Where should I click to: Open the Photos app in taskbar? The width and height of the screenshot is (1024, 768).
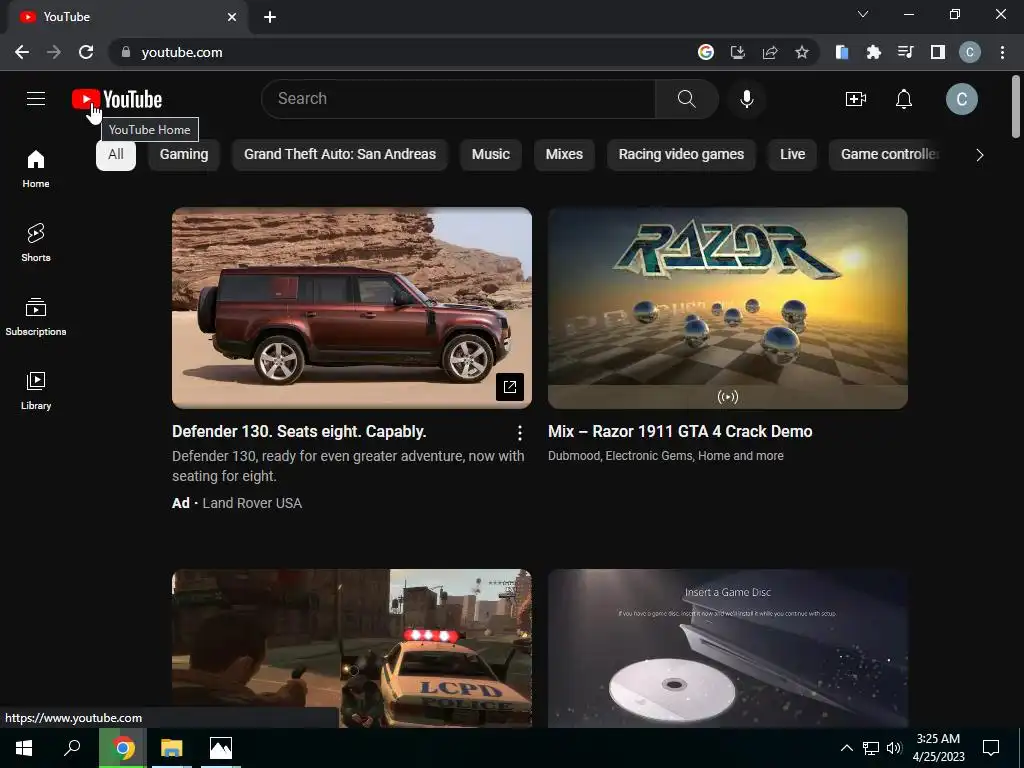point(221,748)
